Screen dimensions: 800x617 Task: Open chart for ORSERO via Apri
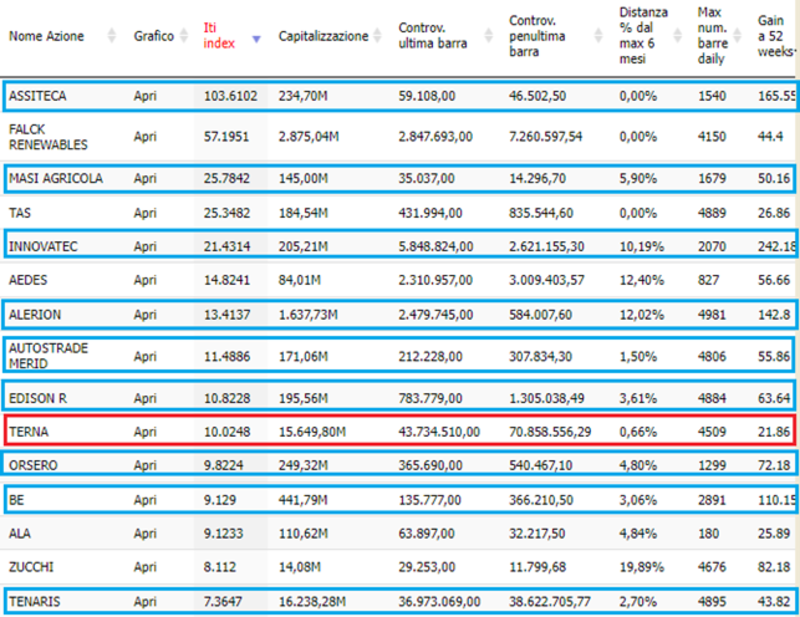[x=145, y=465]
